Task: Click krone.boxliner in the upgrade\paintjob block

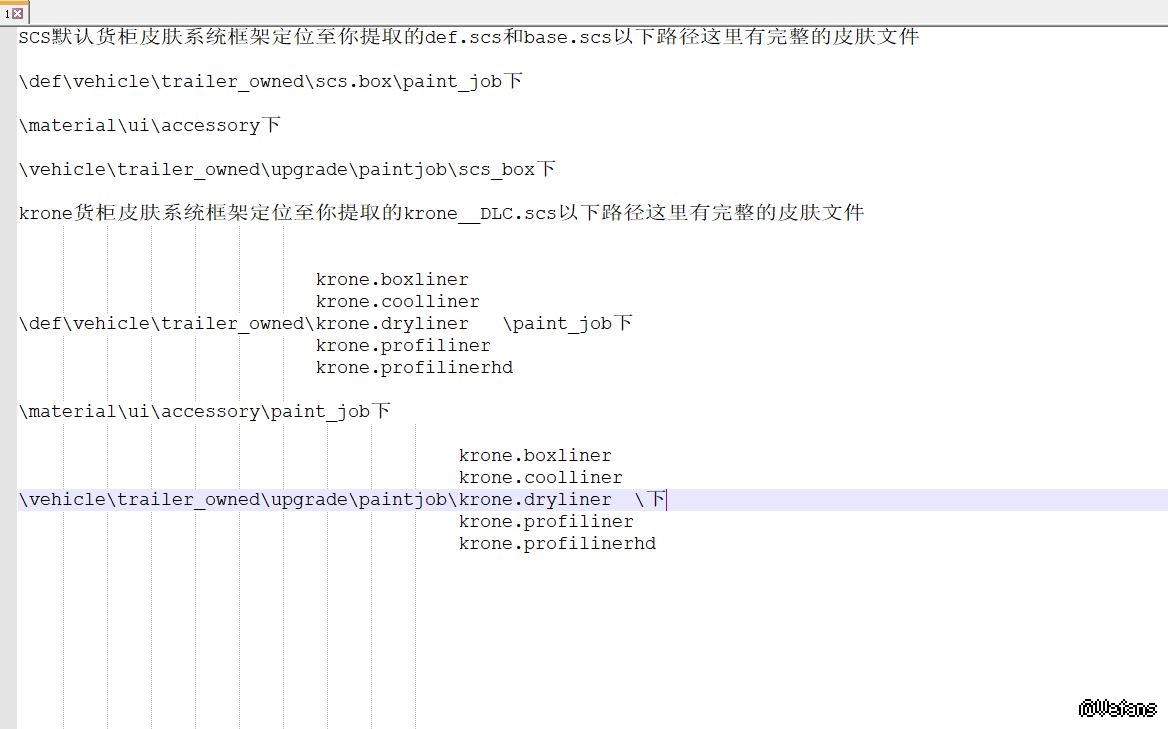Action: (535, 455)
